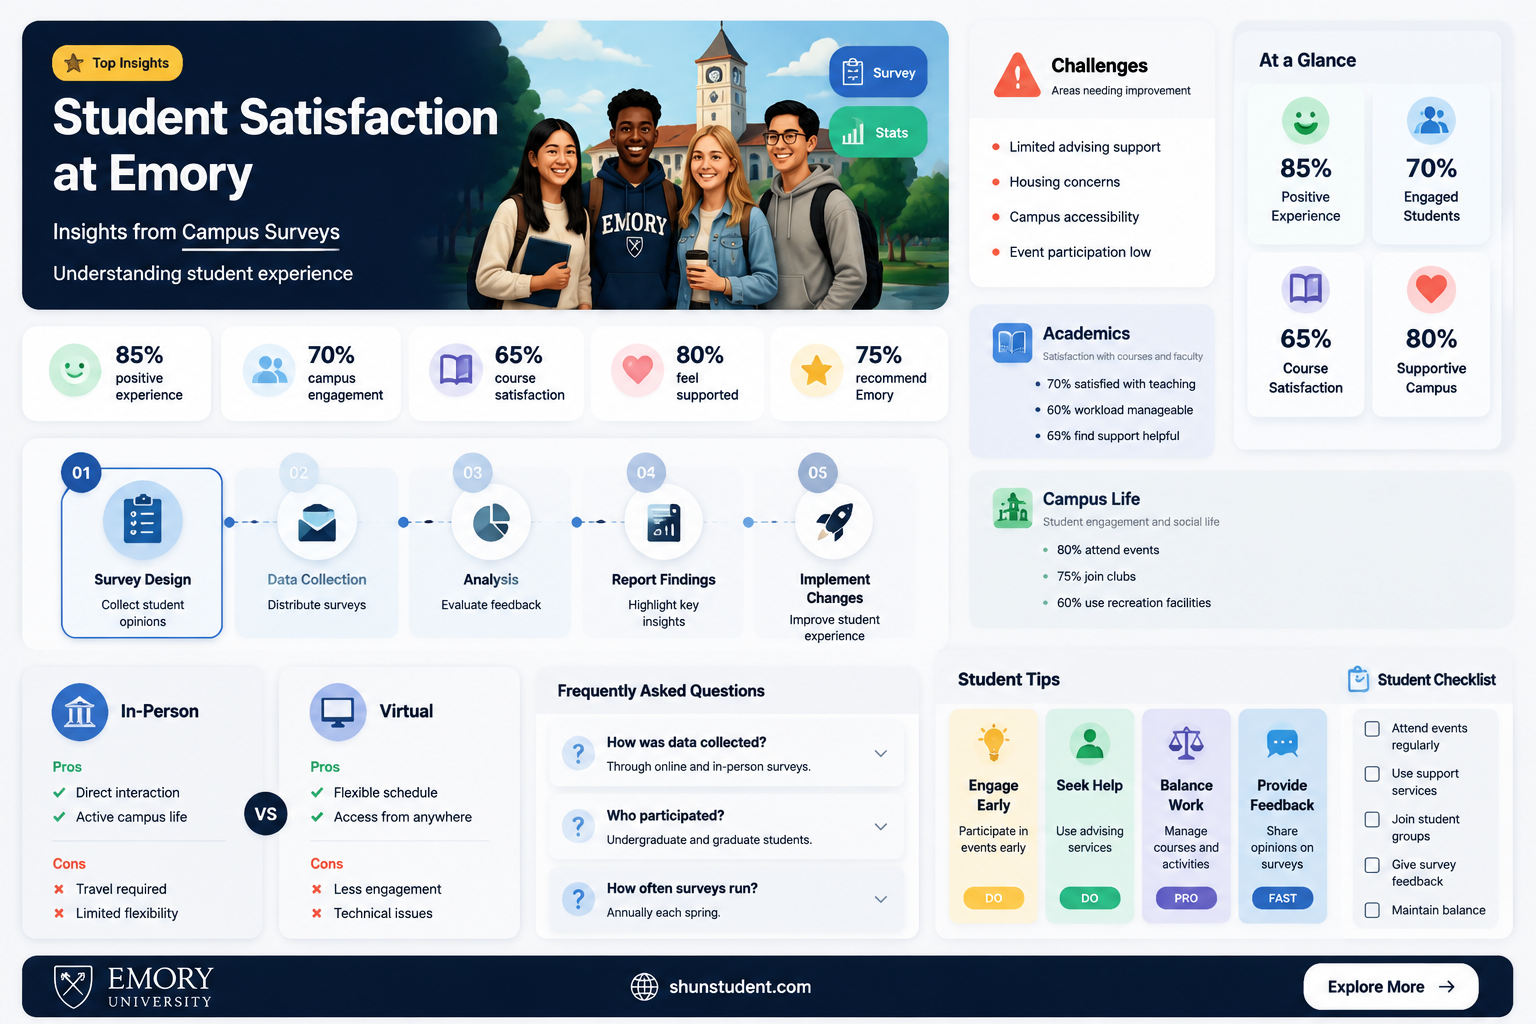Click '70% satisfied with teaching' text

[1121, 384]
